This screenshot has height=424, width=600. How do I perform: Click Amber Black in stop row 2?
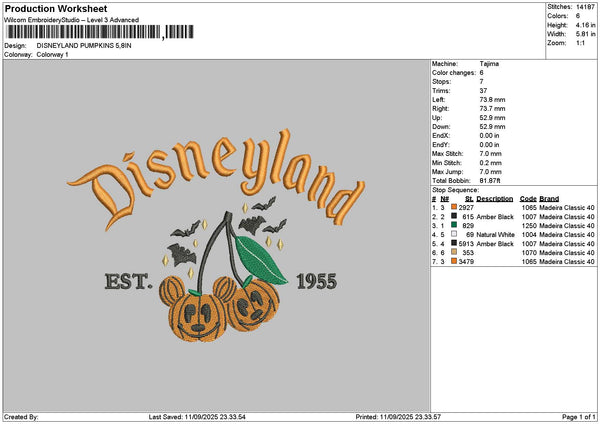coord(495,217)
